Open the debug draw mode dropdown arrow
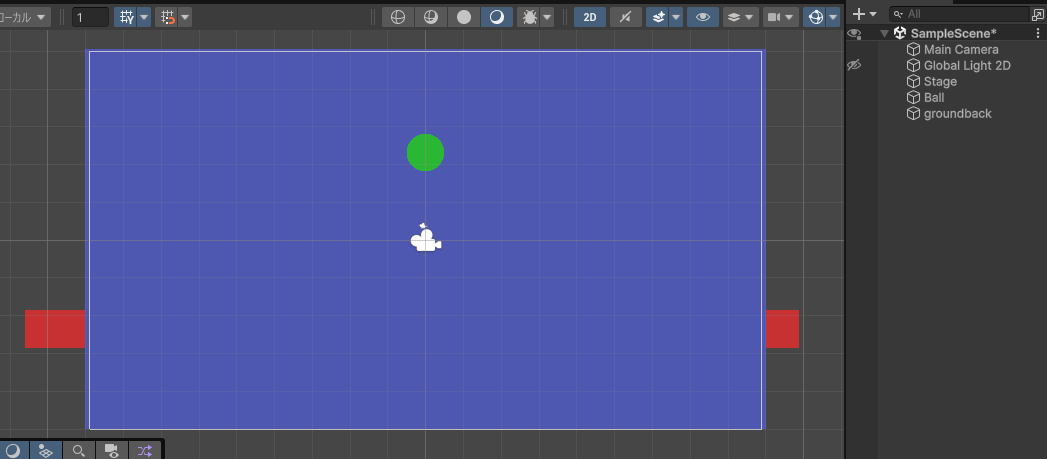 (548, 17)
